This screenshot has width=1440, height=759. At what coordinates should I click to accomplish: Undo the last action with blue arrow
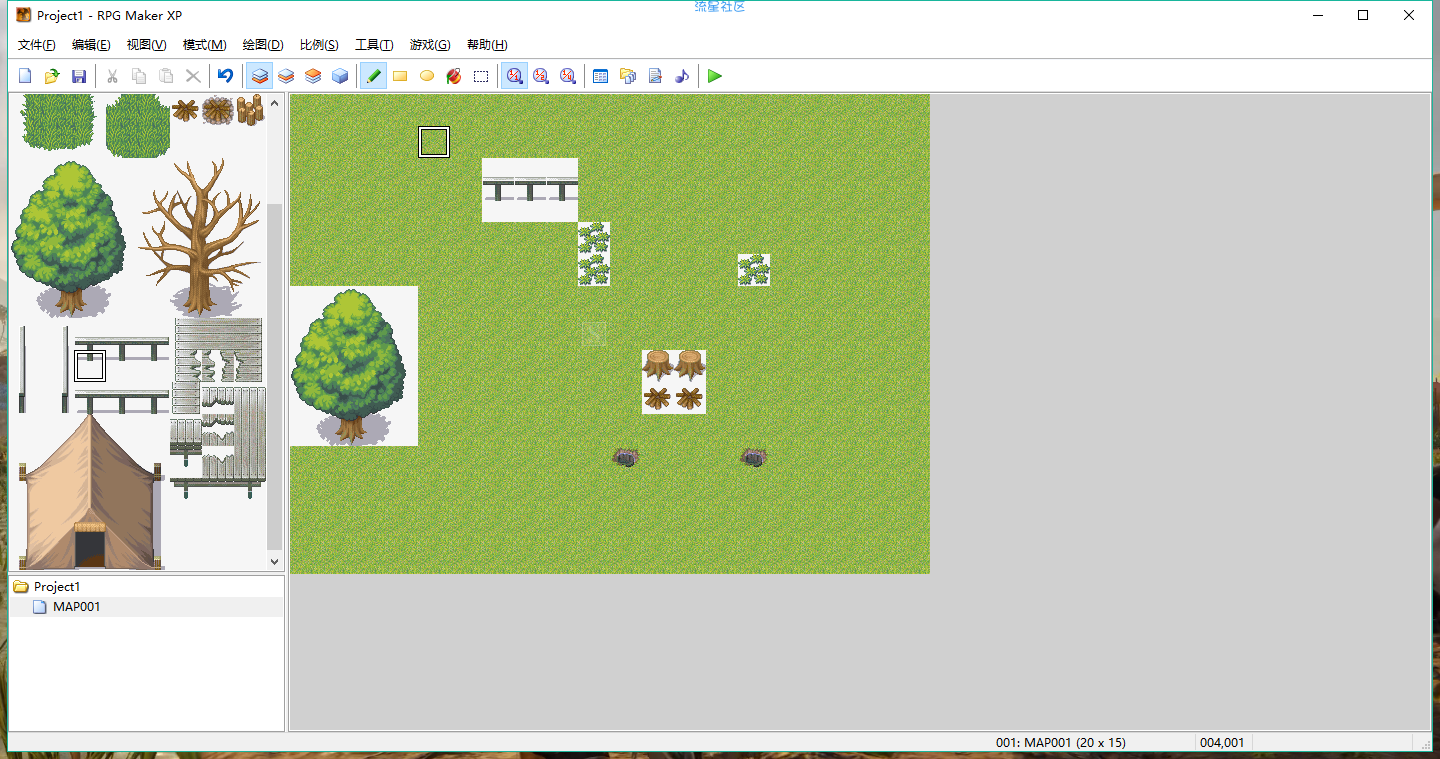(x=225, y=76)
